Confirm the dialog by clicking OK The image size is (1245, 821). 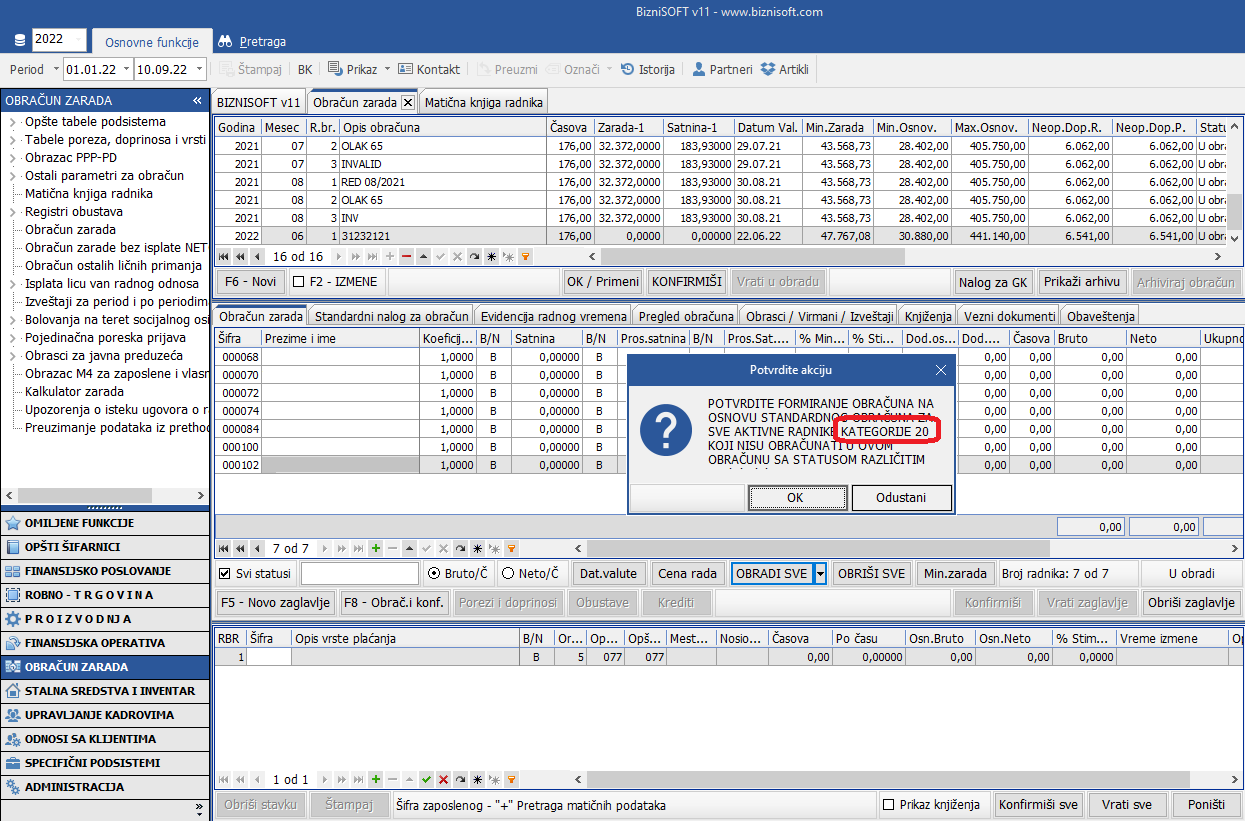click(x=796, y=497)
